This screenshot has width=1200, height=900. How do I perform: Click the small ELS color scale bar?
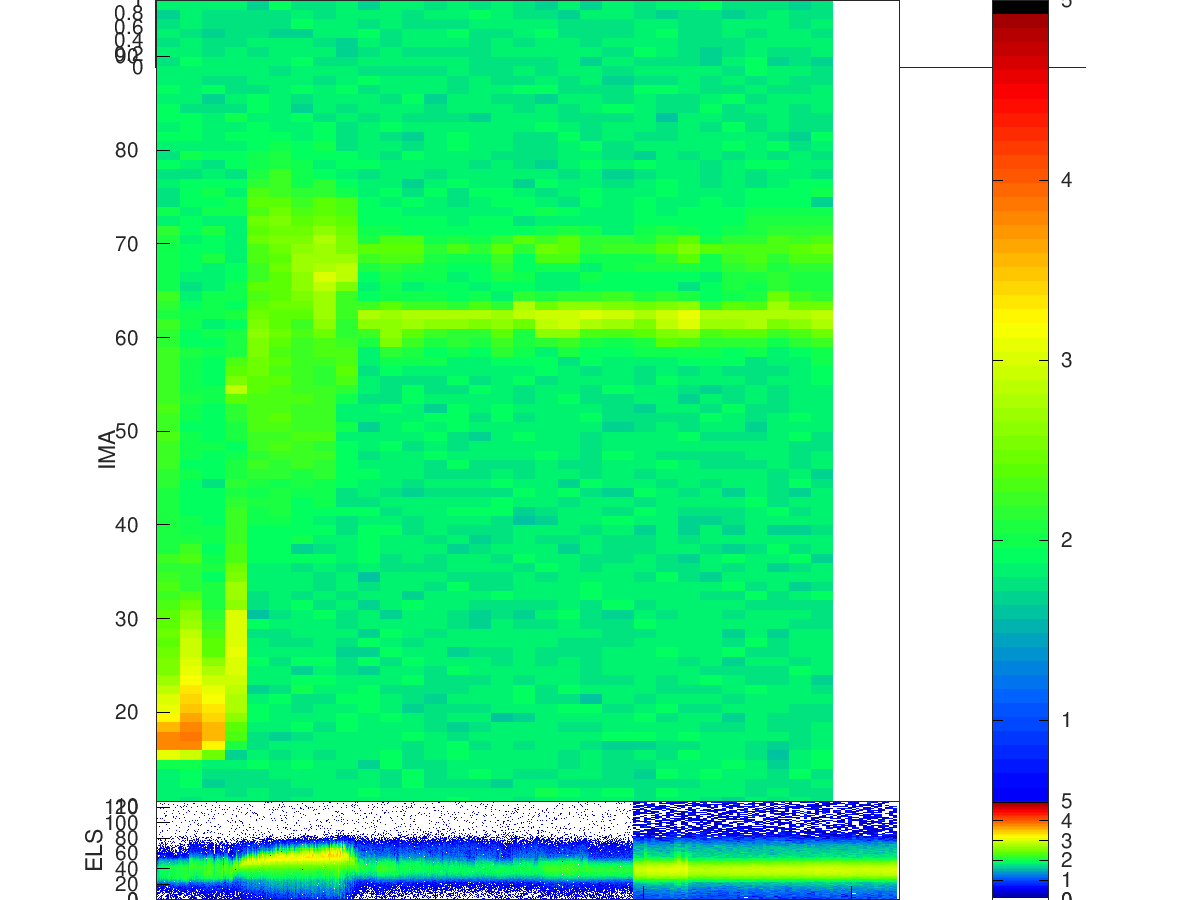1020,850
